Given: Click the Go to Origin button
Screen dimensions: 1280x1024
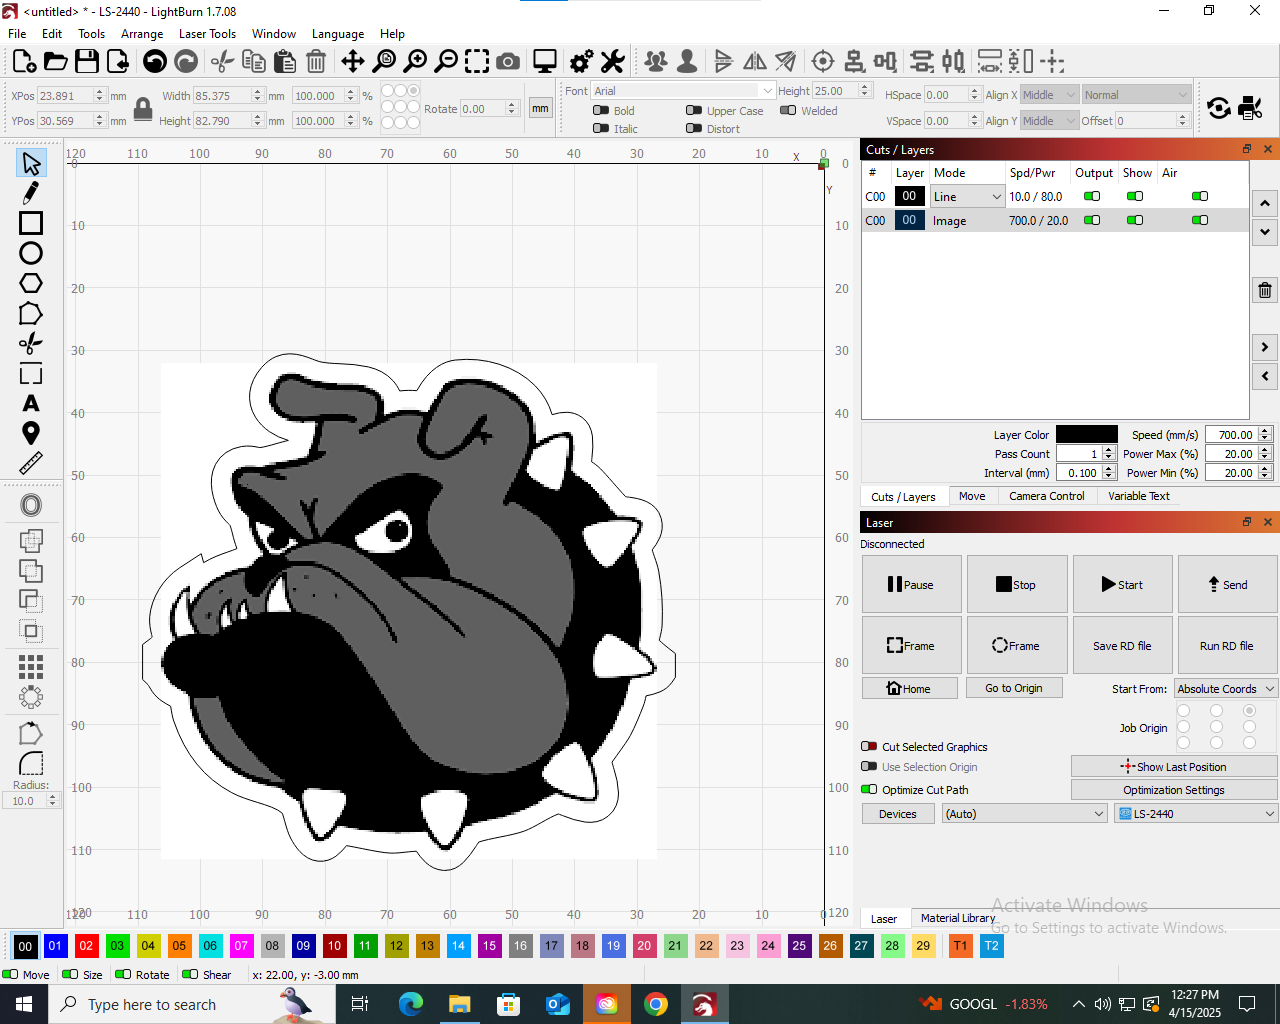Looking at the screenshot, I should 1014,688.
